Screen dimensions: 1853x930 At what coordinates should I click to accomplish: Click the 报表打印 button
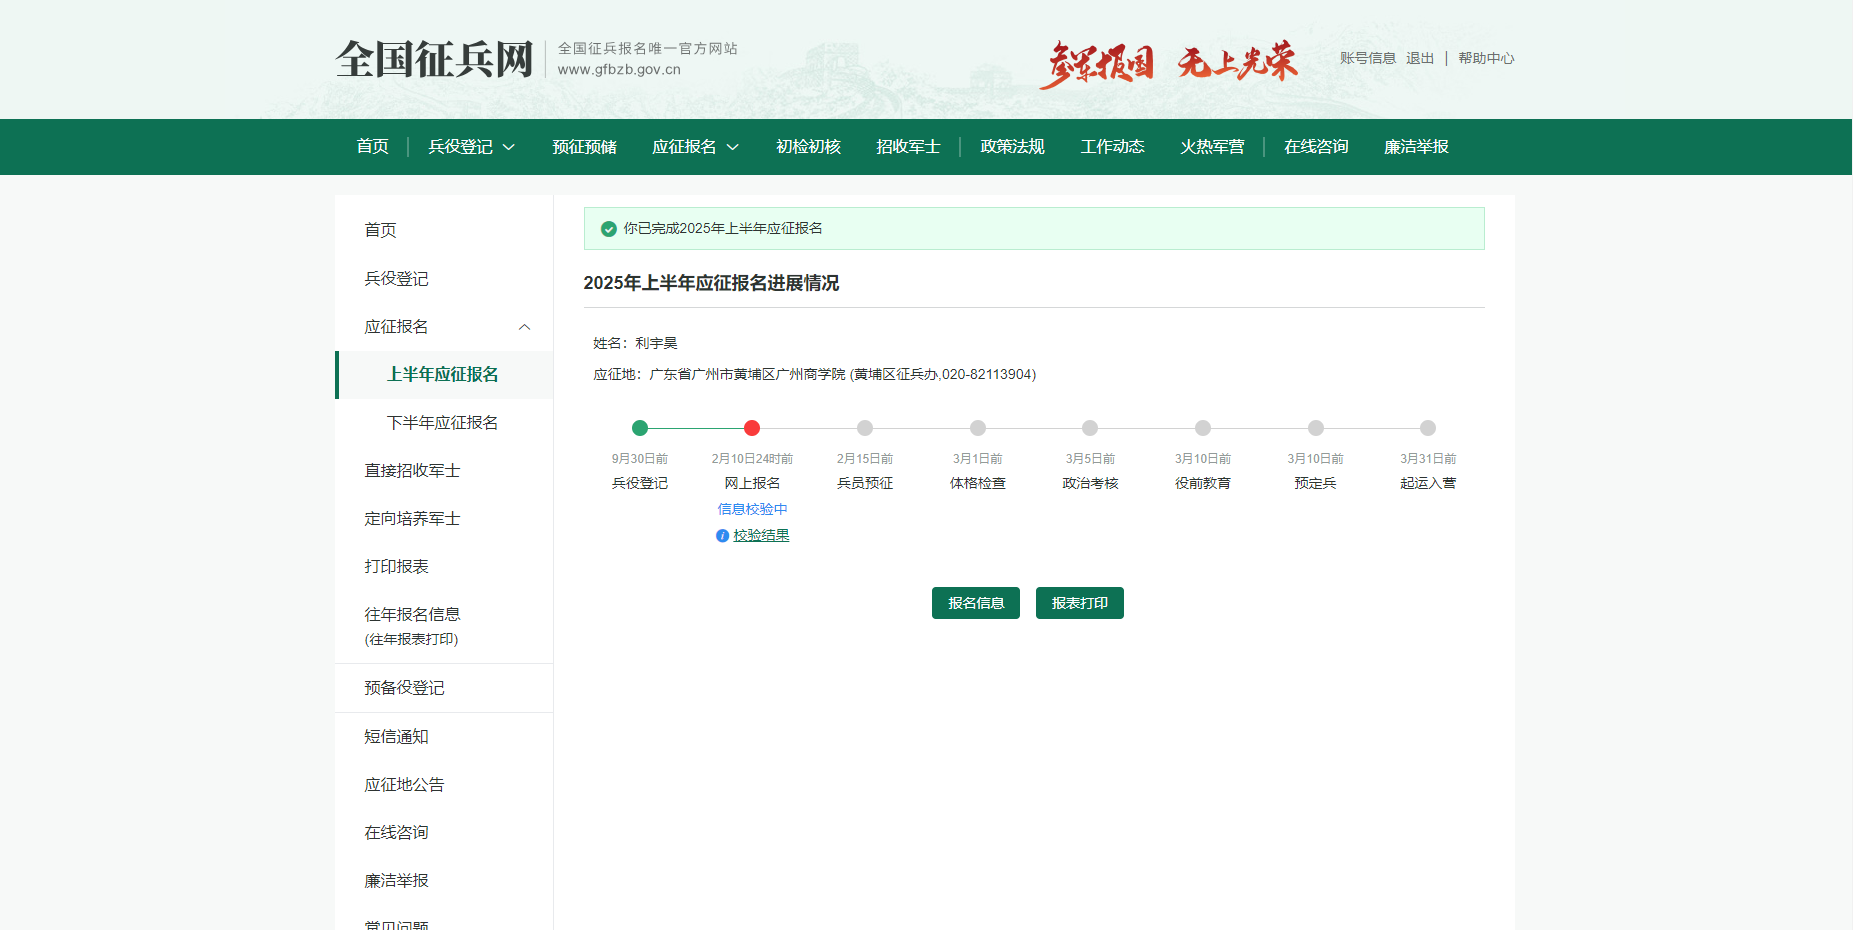(x=1079, y=603)
